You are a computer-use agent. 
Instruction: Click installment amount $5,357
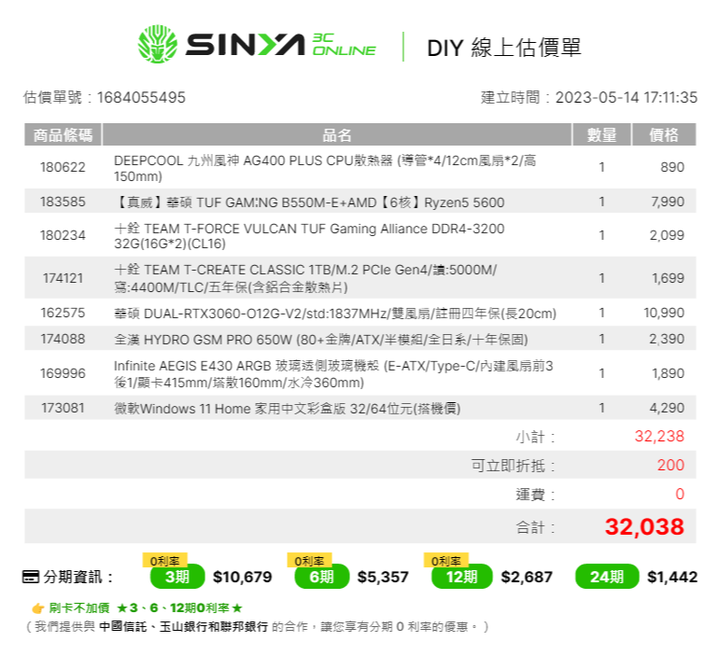[383, 577]
